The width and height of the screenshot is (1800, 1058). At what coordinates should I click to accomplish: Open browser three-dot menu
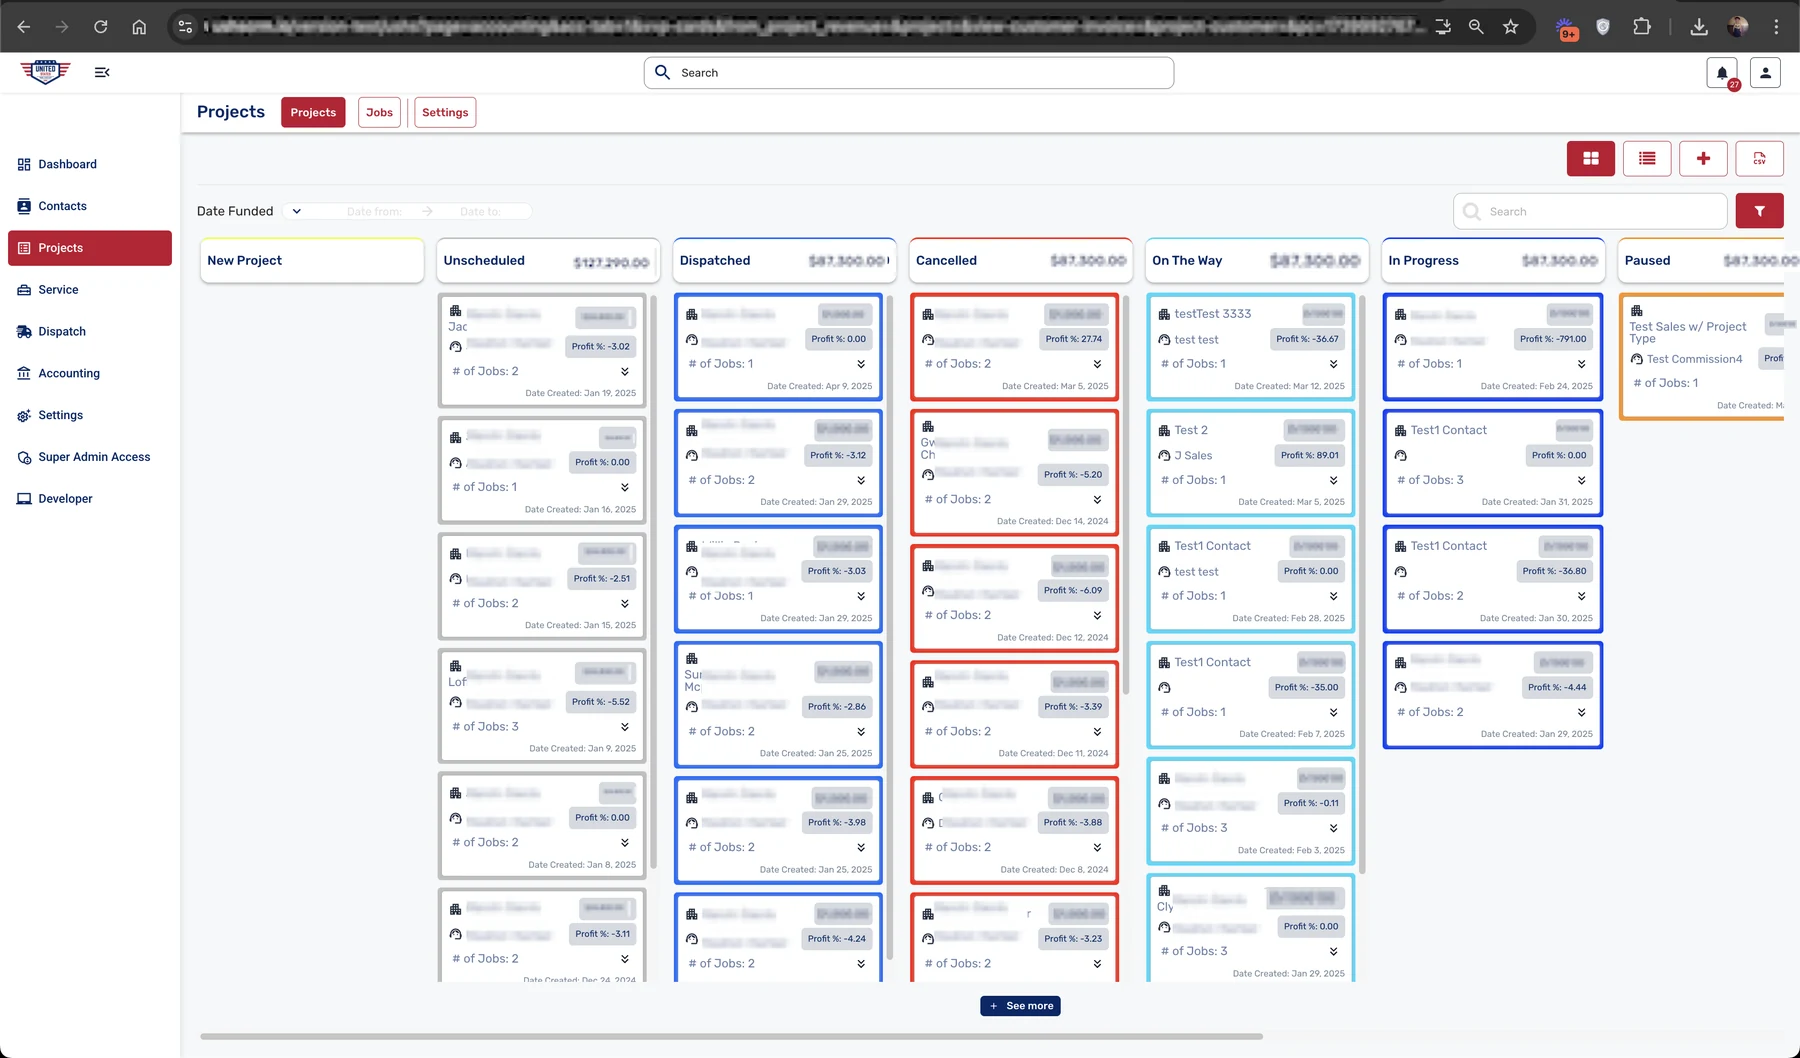(x=1776, y=27)
